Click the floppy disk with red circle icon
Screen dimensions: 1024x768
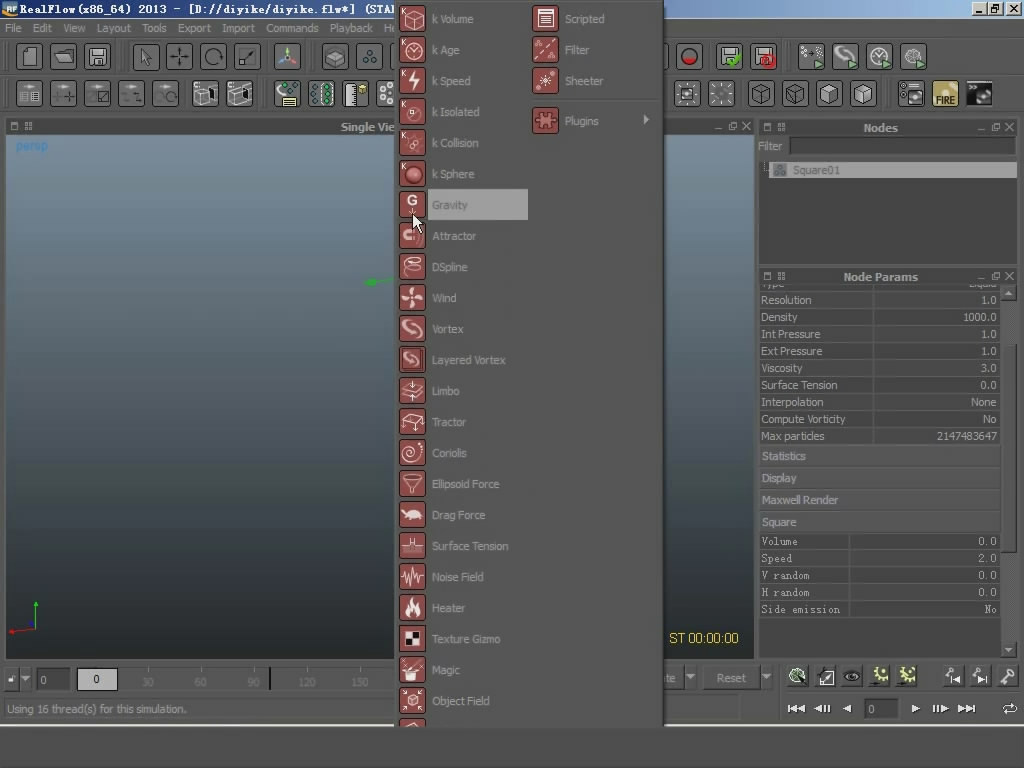click(x=764, y=57)
